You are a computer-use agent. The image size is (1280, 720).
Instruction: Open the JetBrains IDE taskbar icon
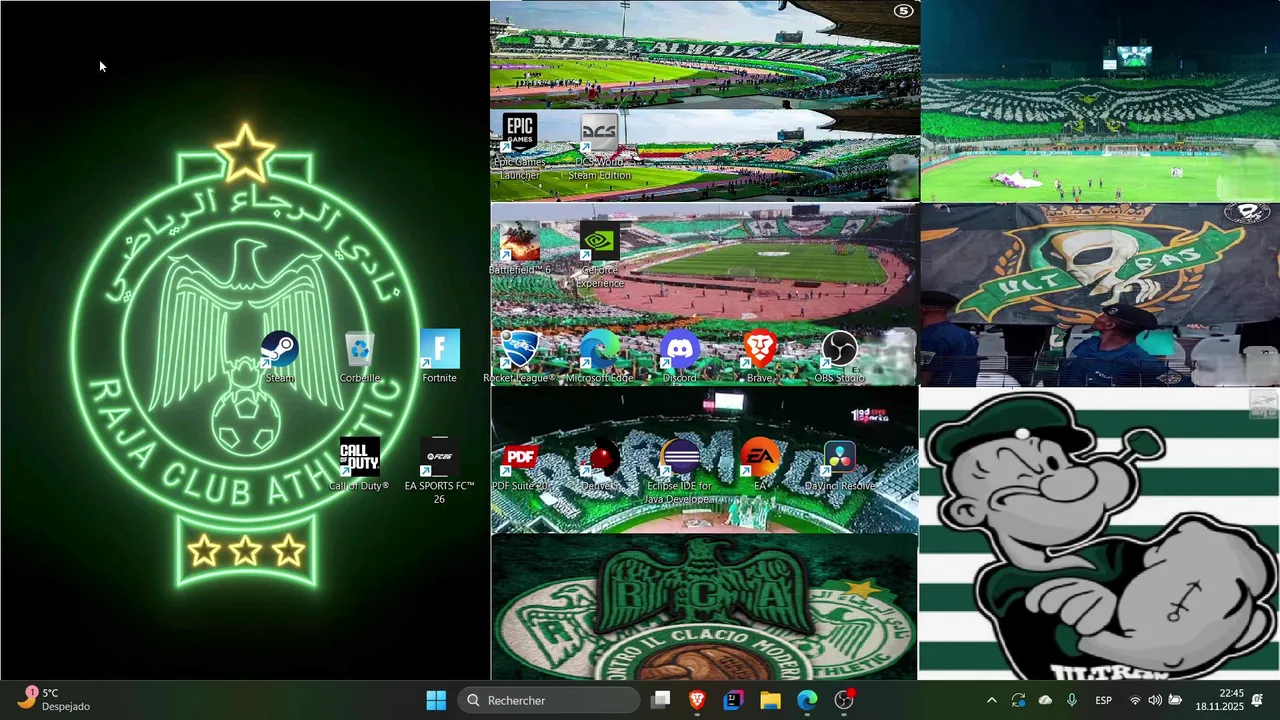click(x=733, y=700)
